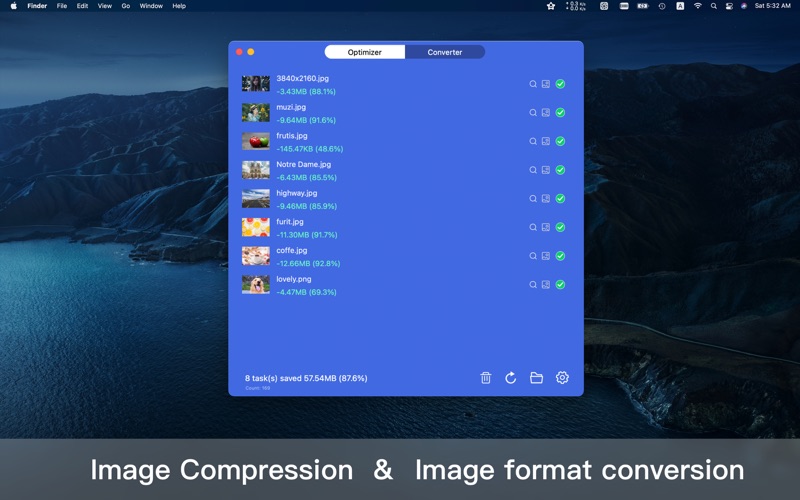Select the Optimizer tab

point(365,52)
